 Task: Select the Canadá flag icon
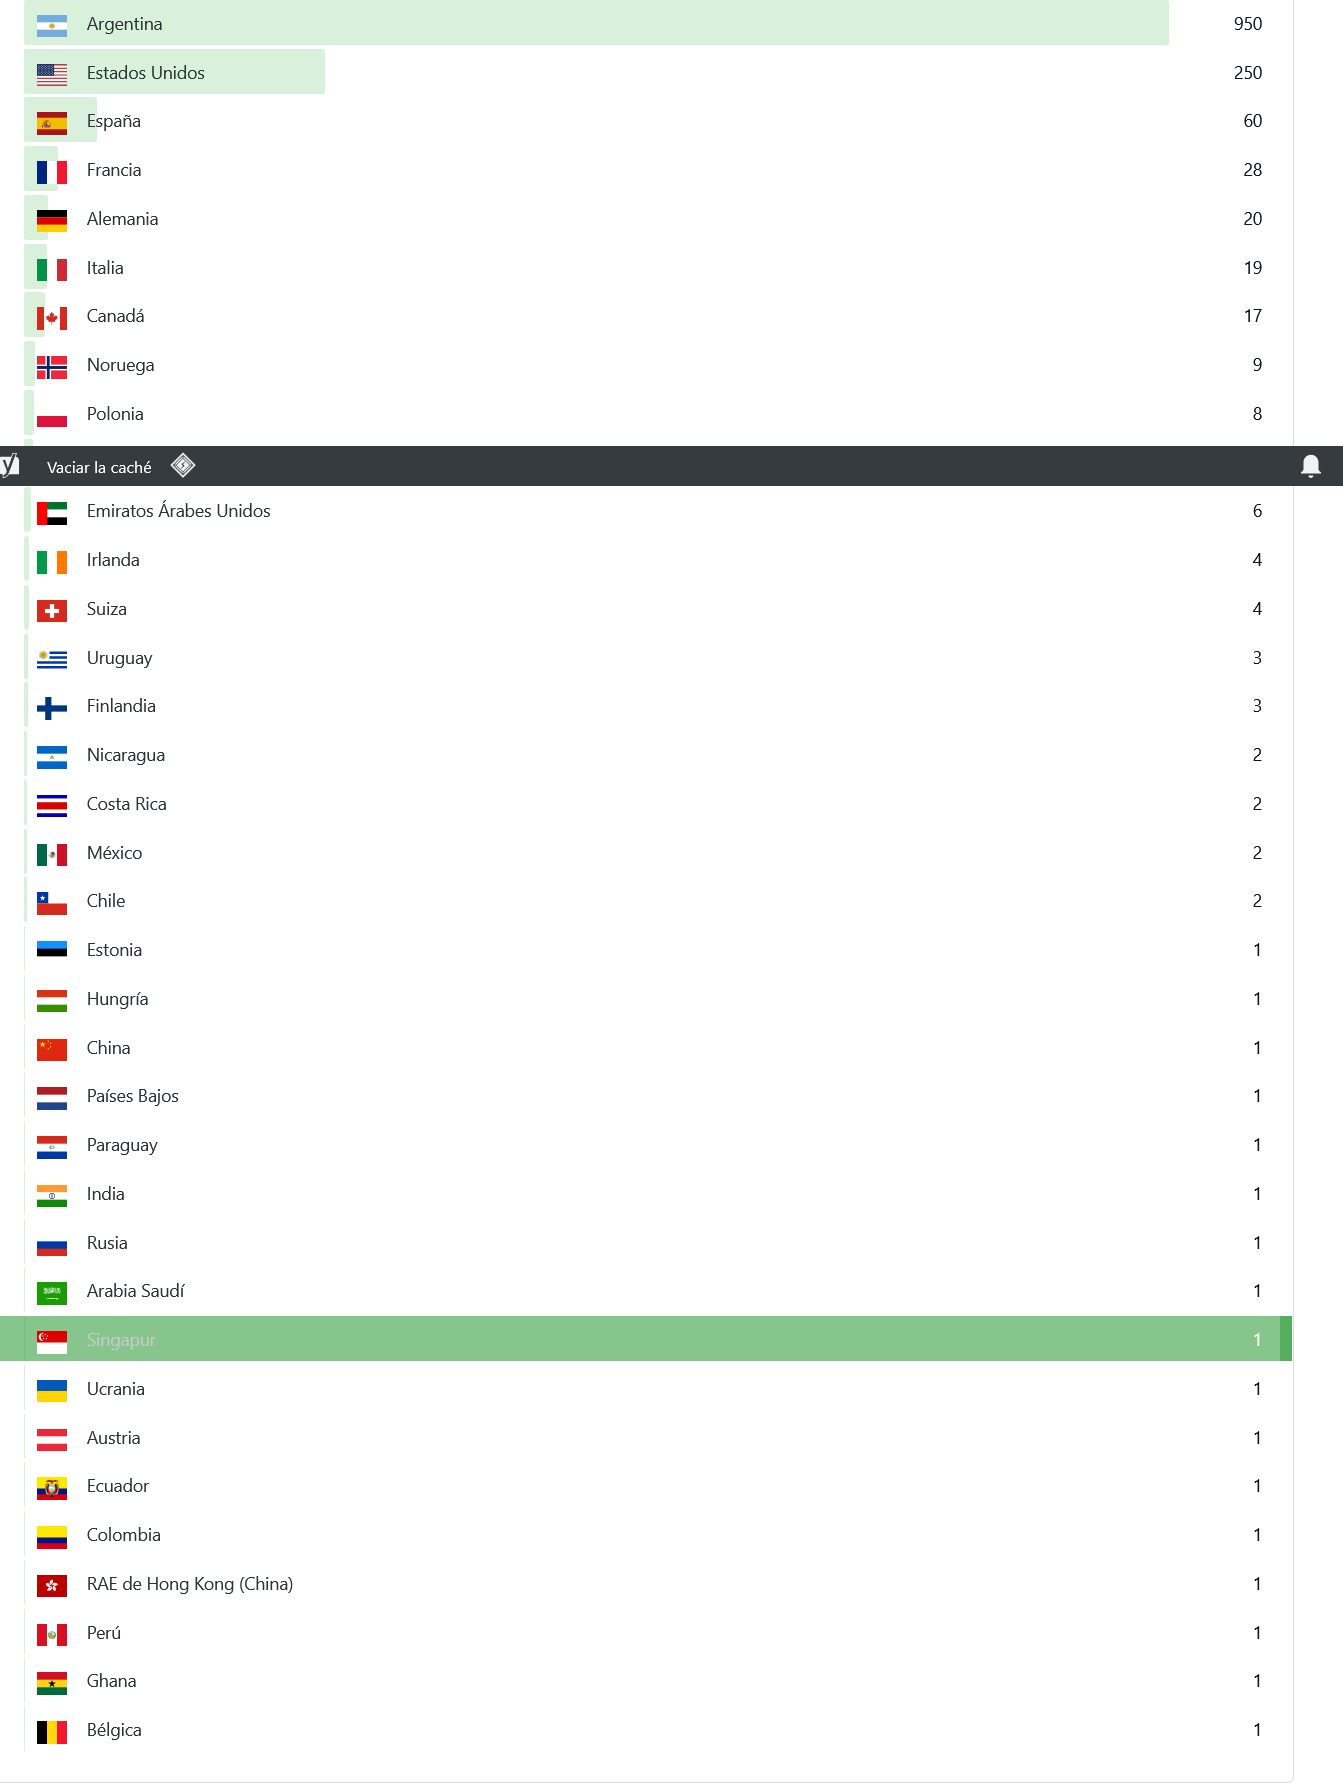pyautogui.click(x=52, y=317)
